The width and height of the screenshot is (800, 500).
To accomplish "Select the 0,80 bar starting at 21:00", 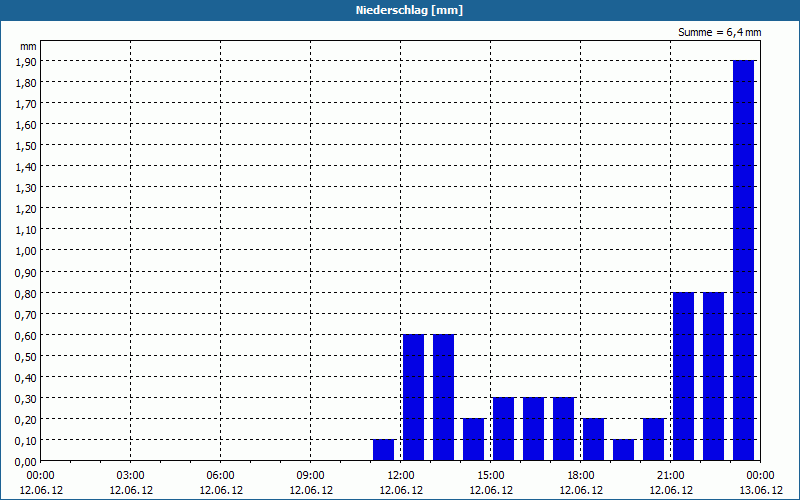I will [684, 377].
